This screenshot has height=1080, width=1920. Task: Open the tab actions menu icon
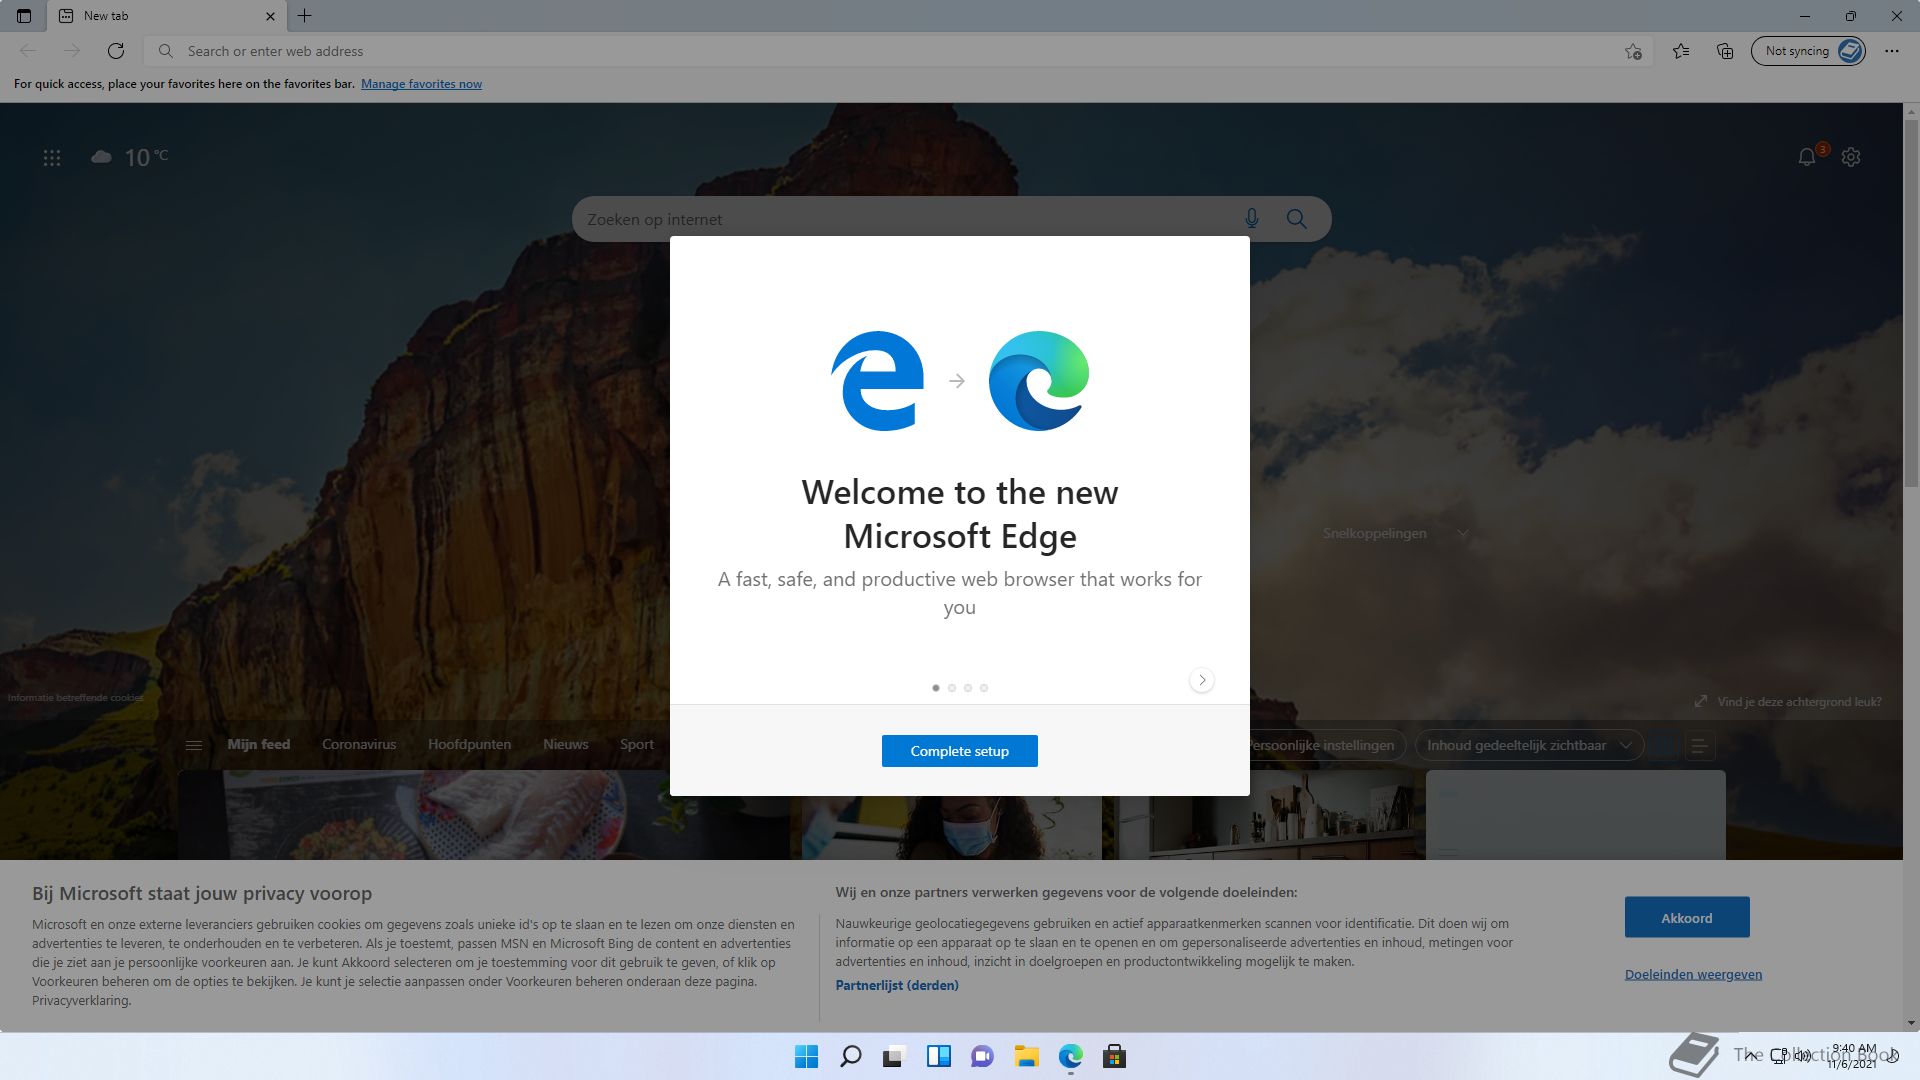(x=24, y=16)
